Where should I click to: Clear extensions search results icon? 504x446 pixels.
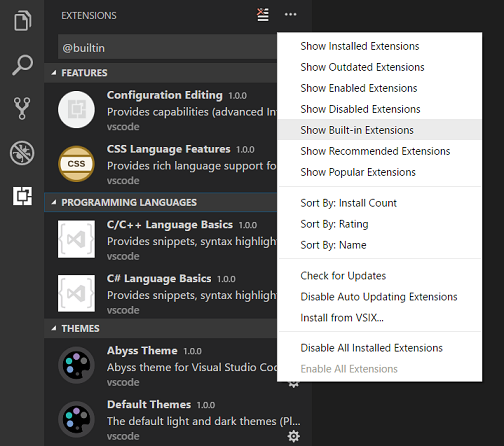[x=263, y=15]
